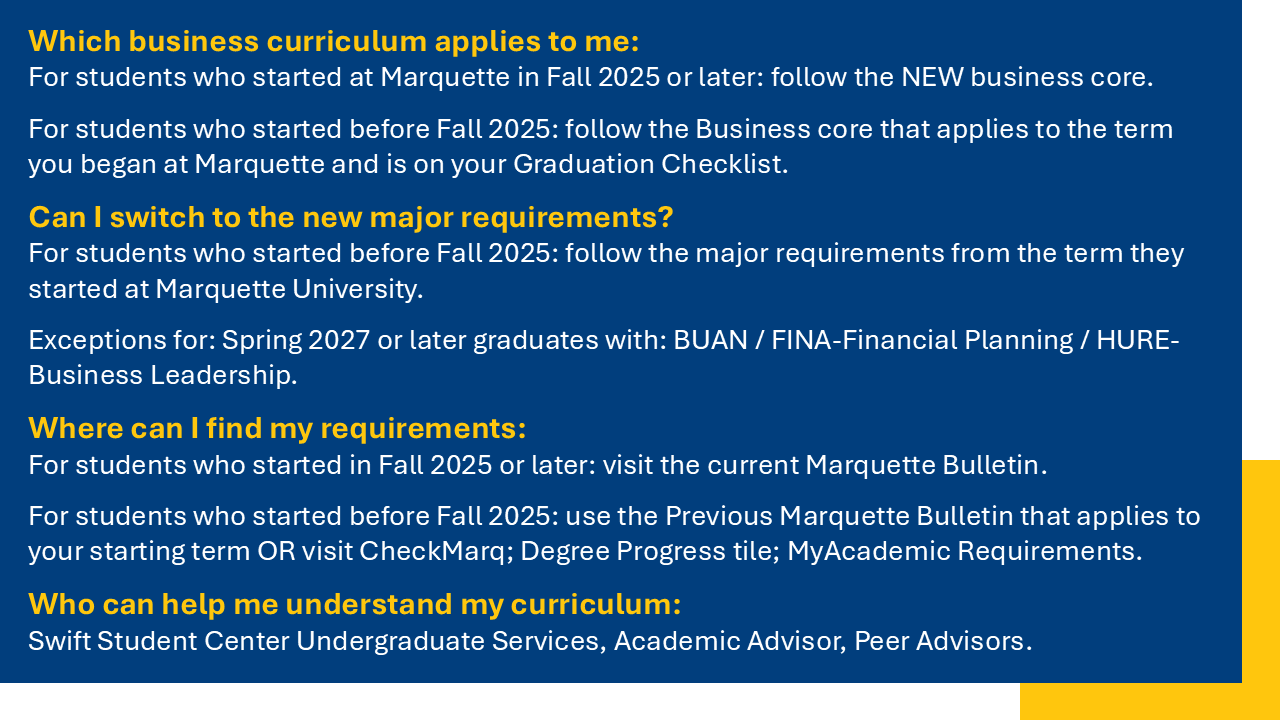Click the 'Which business curriculum applies to me' heading
Screen dimensions: 1280x720
[x=333, y=42]
